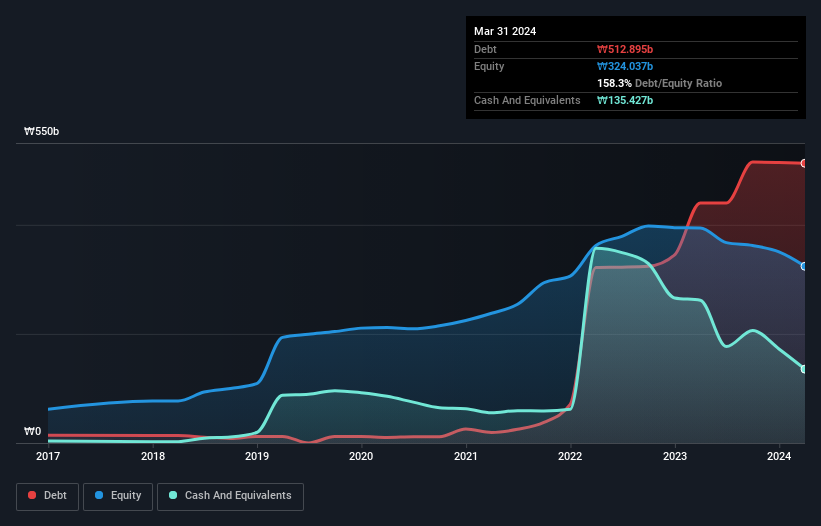
Task: Click the 2021 x-axis label
Action: point(466,456)
